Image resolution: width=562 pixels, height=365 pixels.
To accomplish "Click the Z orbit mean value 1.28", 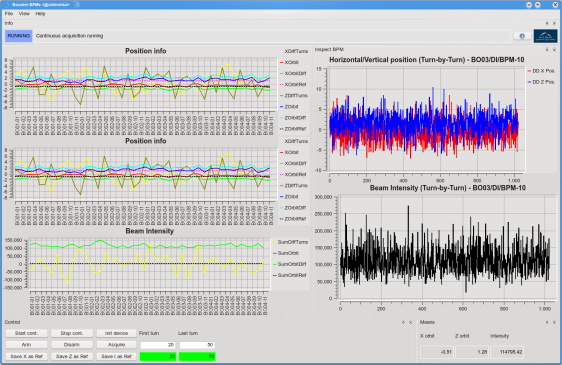I will [x=472, y=352].
